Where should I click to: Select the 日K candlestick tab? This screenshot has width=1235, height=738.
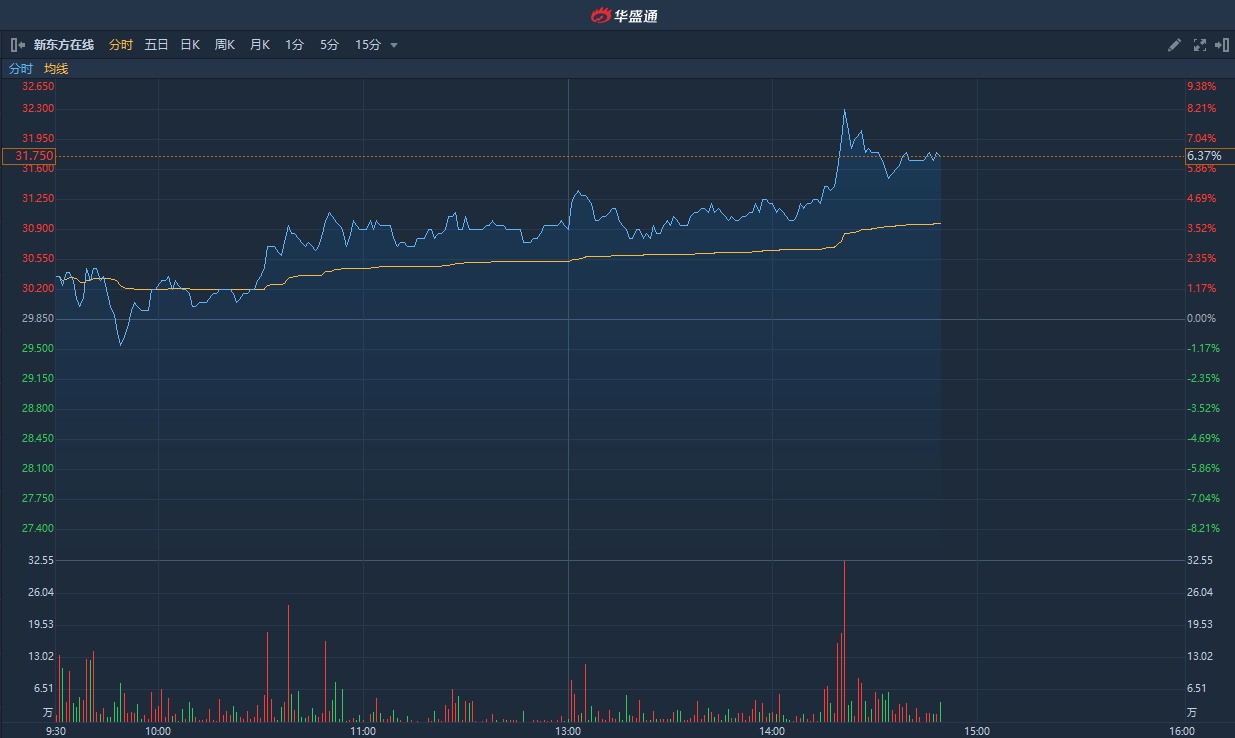pyautogui.click(x=190, y=45)
